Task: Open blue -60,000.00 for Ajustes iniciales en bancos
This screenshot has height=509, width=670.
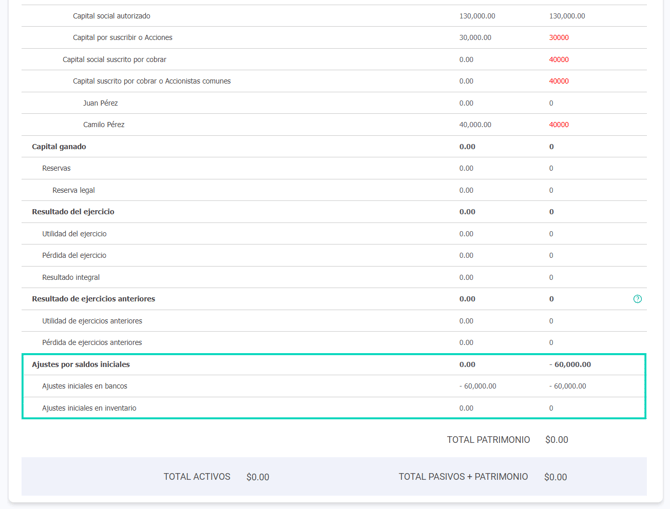Action: [x=567, y=386]
